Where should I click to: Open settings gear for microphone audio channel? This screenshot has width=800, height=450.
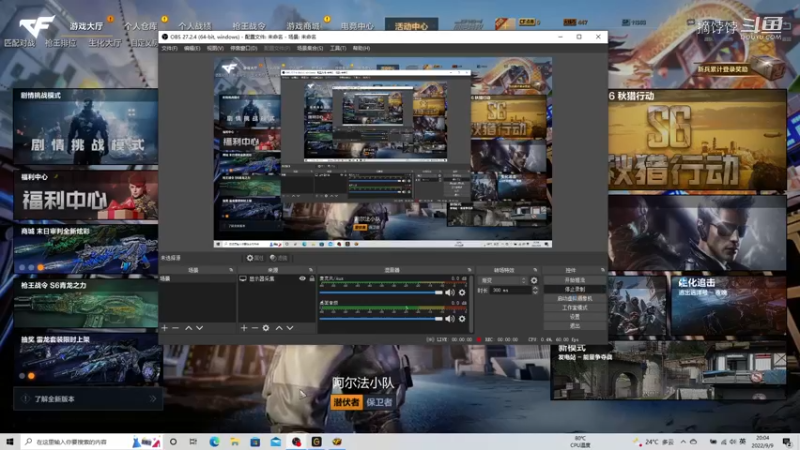462,292
